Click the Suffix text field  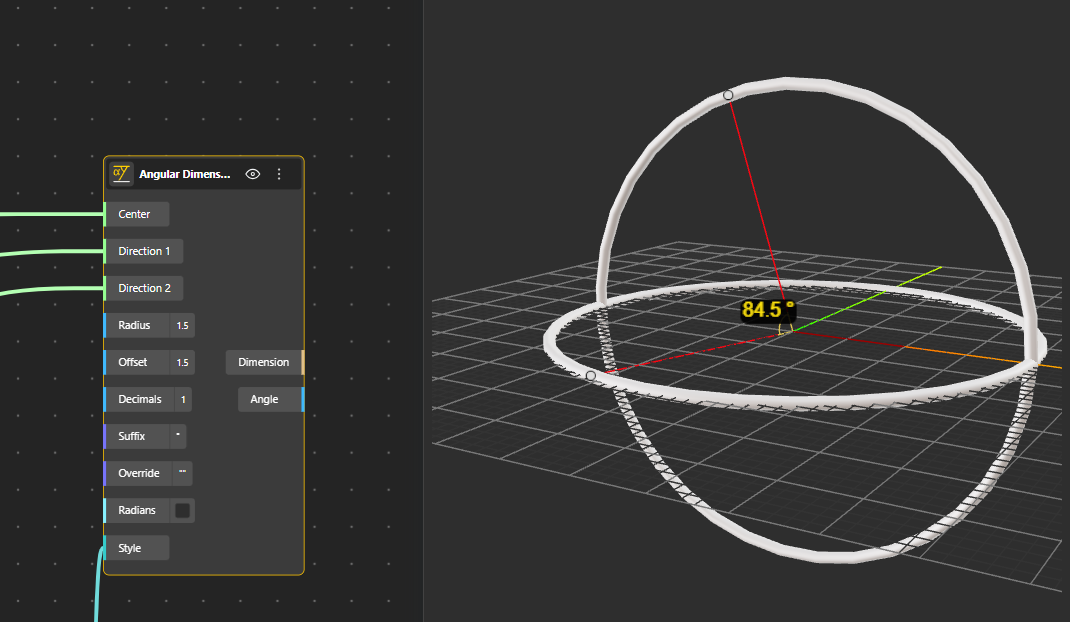coord(178,436)
